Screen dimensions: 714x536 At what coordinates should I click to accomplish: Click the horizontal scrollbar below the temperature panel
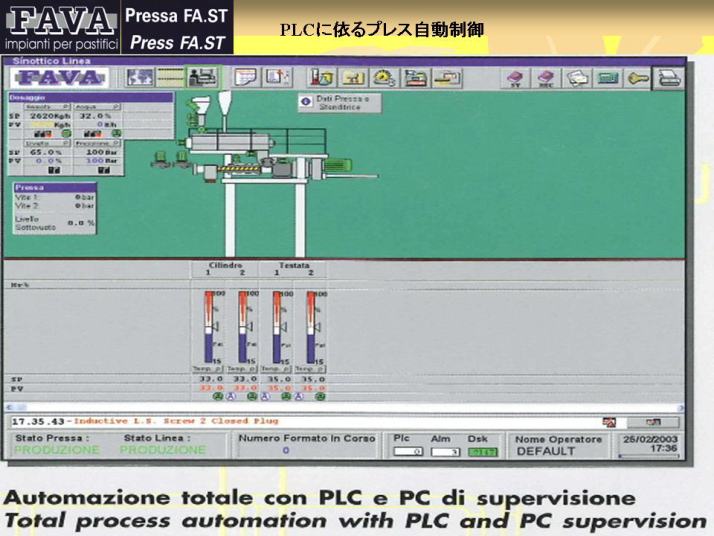click(345, 408)
